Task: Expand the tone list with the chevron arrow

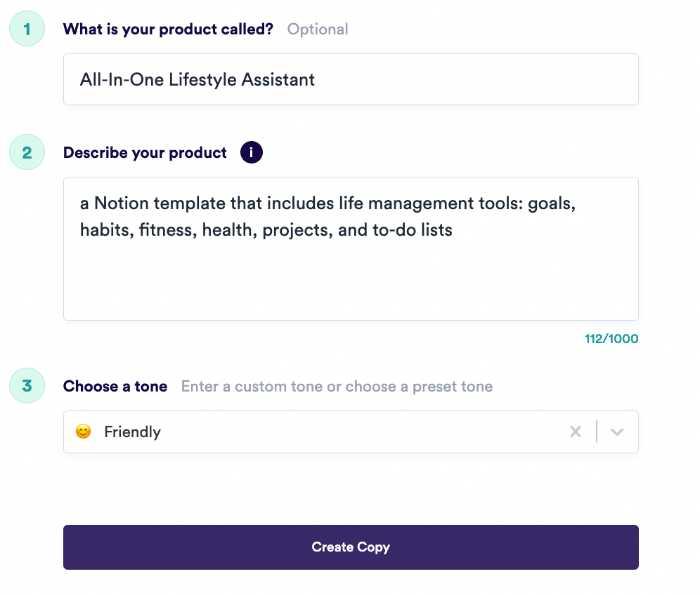Action: (x=617, y=432)
